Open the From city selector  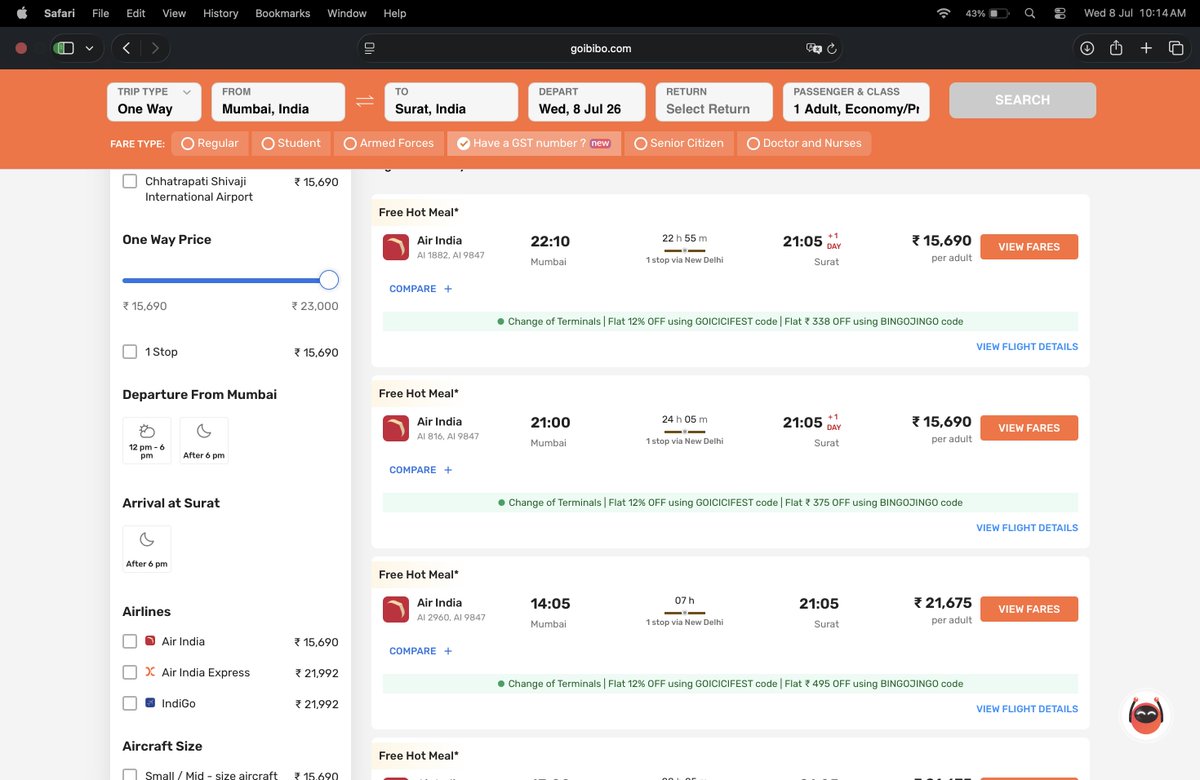278,101
